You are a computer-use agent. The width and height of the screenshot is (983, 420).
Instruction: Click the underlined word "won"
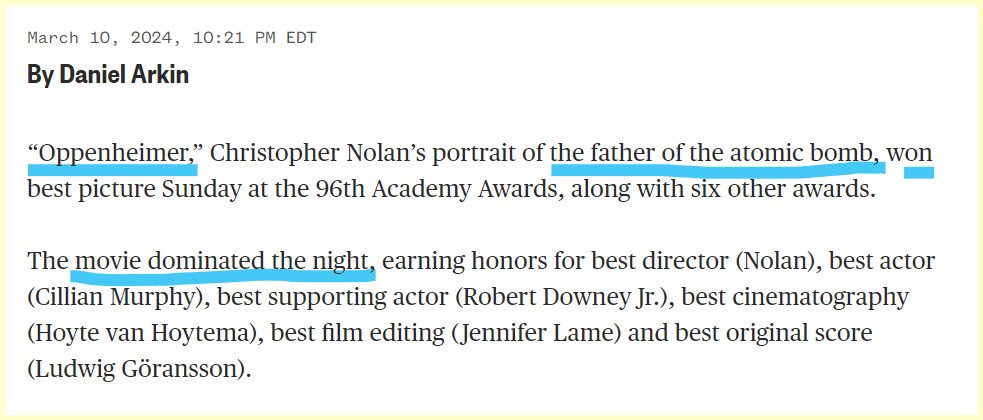(x=910, y=153)
